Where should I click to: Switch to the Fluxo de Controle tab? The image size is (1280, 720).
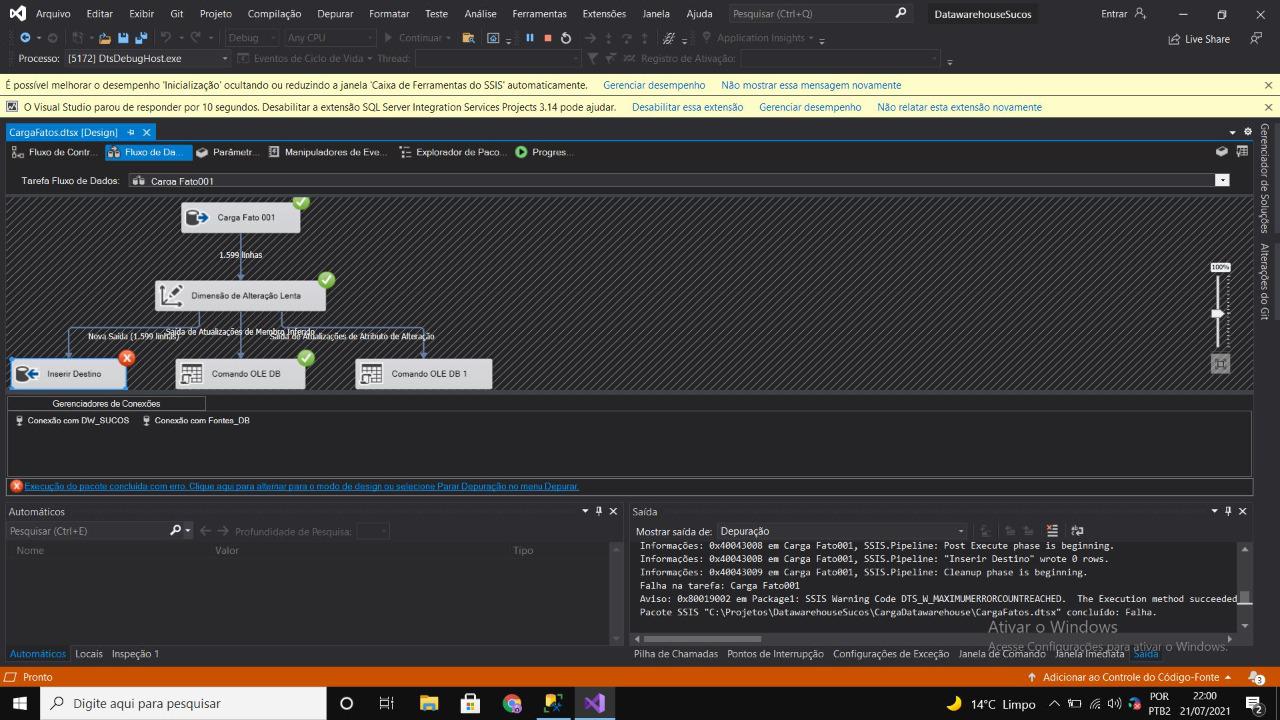coord(55,152)
